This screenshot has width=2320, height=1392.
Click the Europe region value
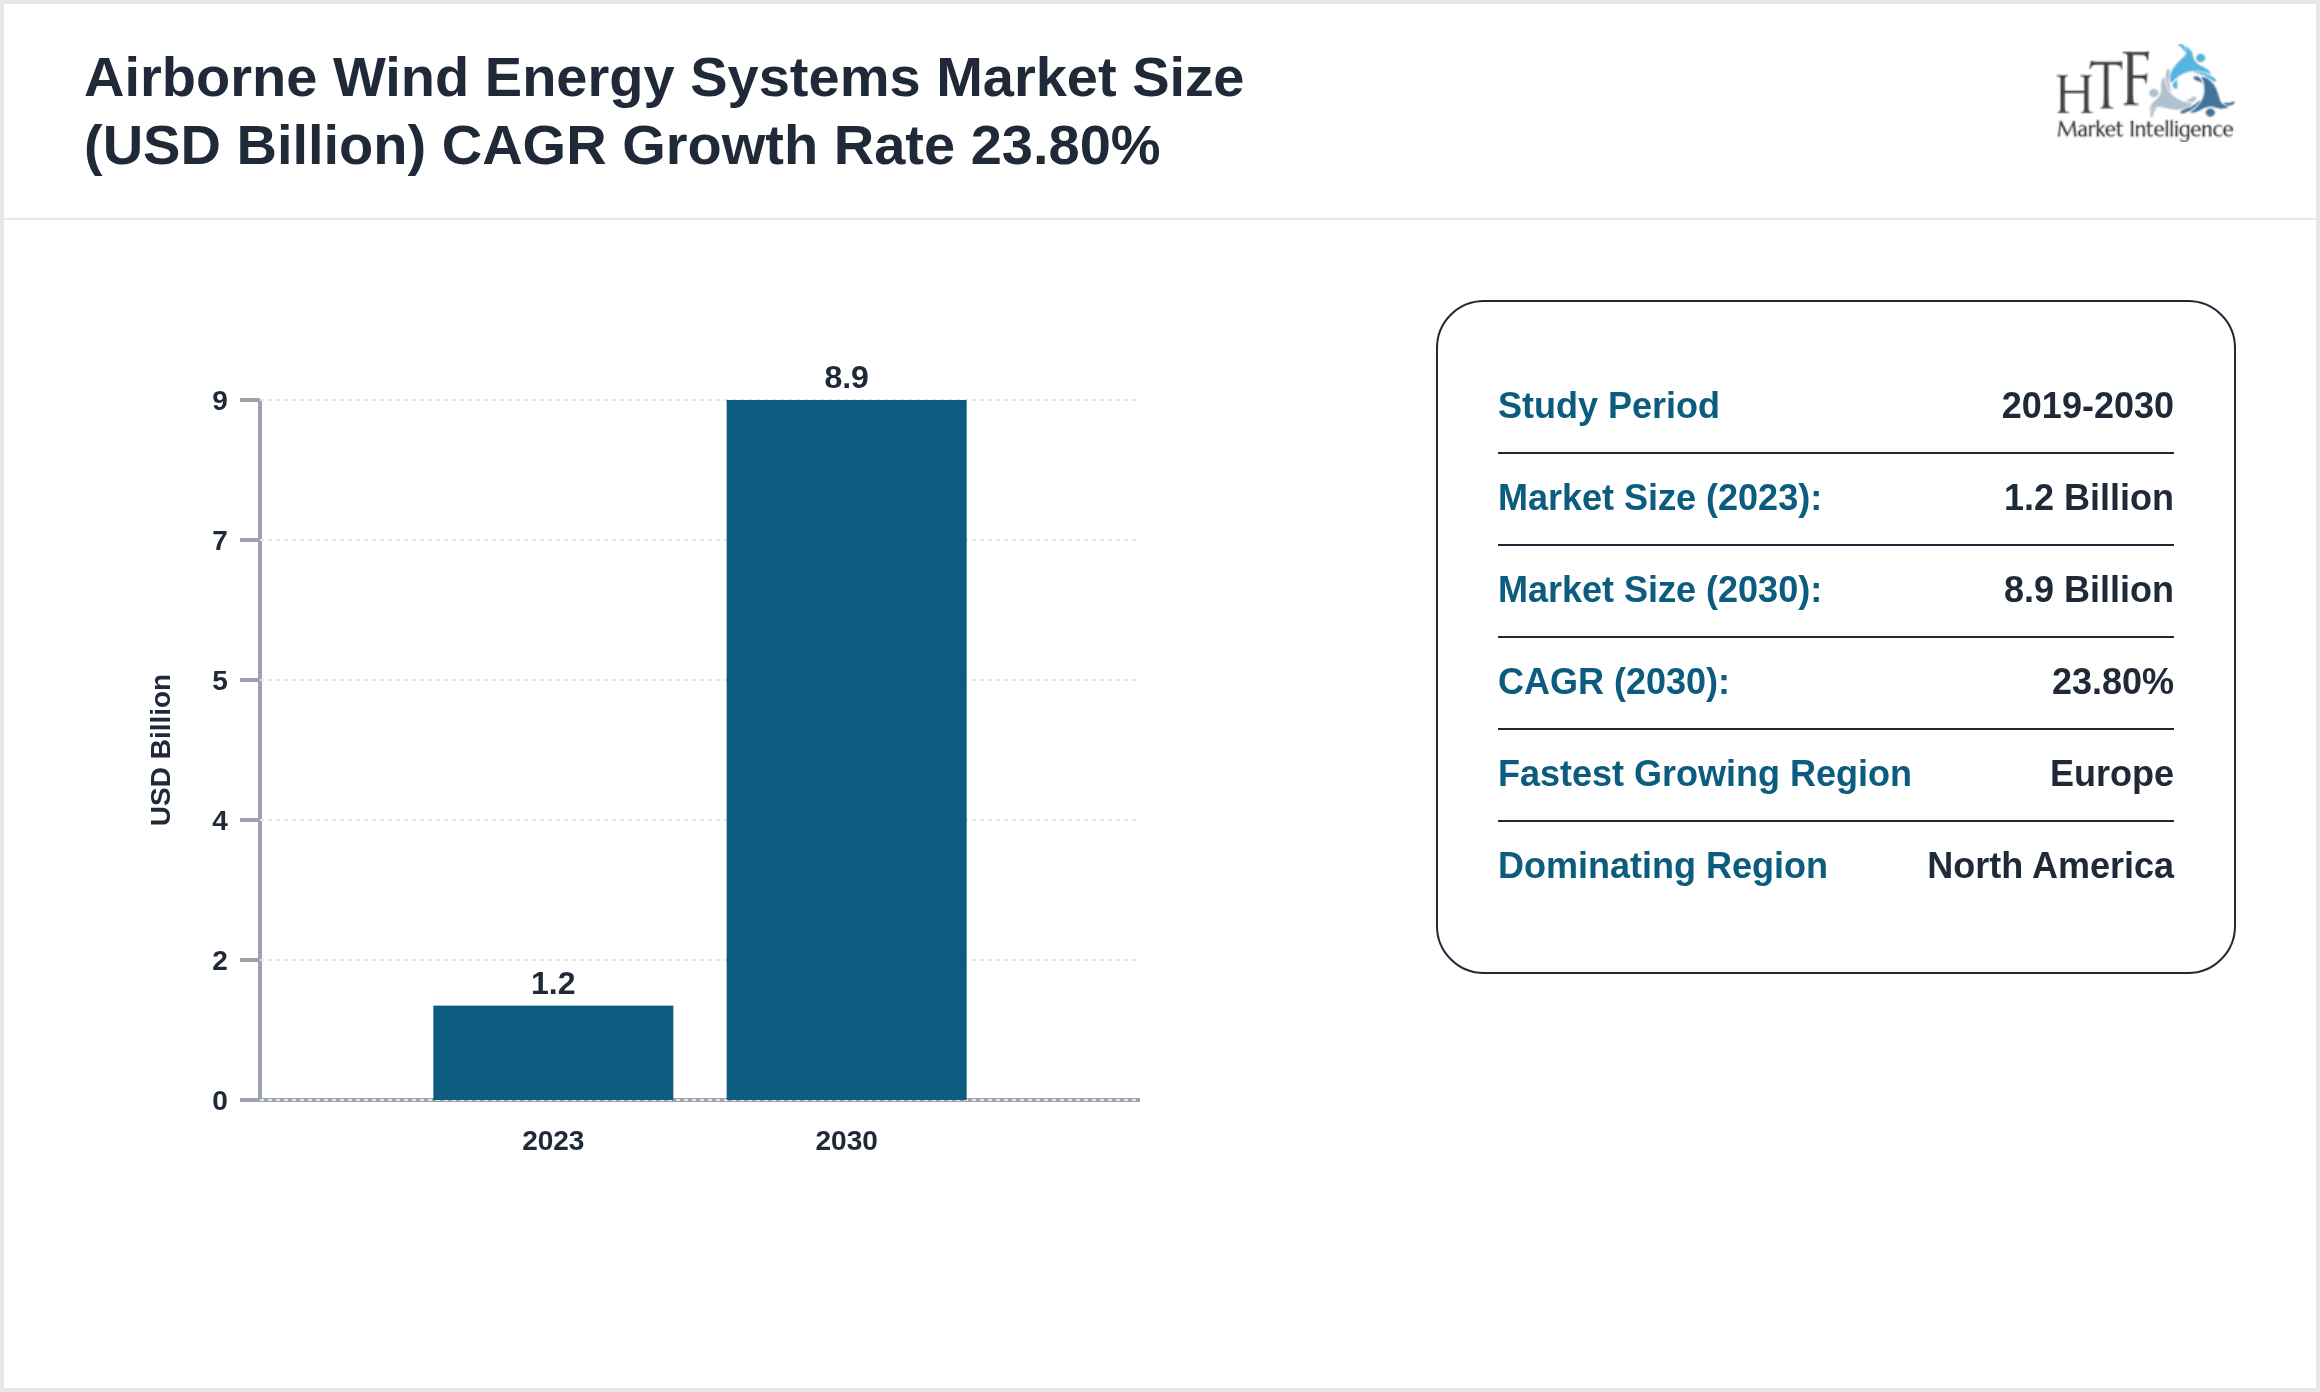[2111, 774]
